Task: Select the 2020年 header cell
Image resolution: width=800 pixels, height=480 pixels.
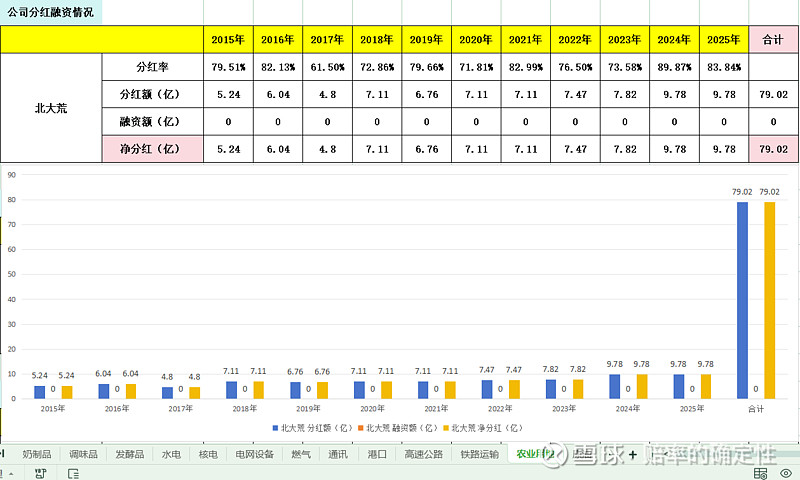Action: tap(476, 39)
